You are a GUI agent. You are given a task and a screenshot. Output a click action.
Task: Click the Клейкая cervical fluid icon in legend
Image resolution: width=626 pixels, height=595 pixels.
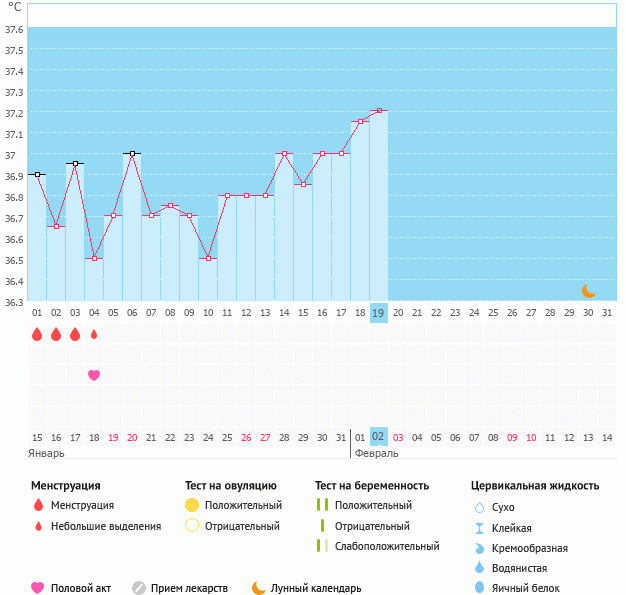[478, 528]
